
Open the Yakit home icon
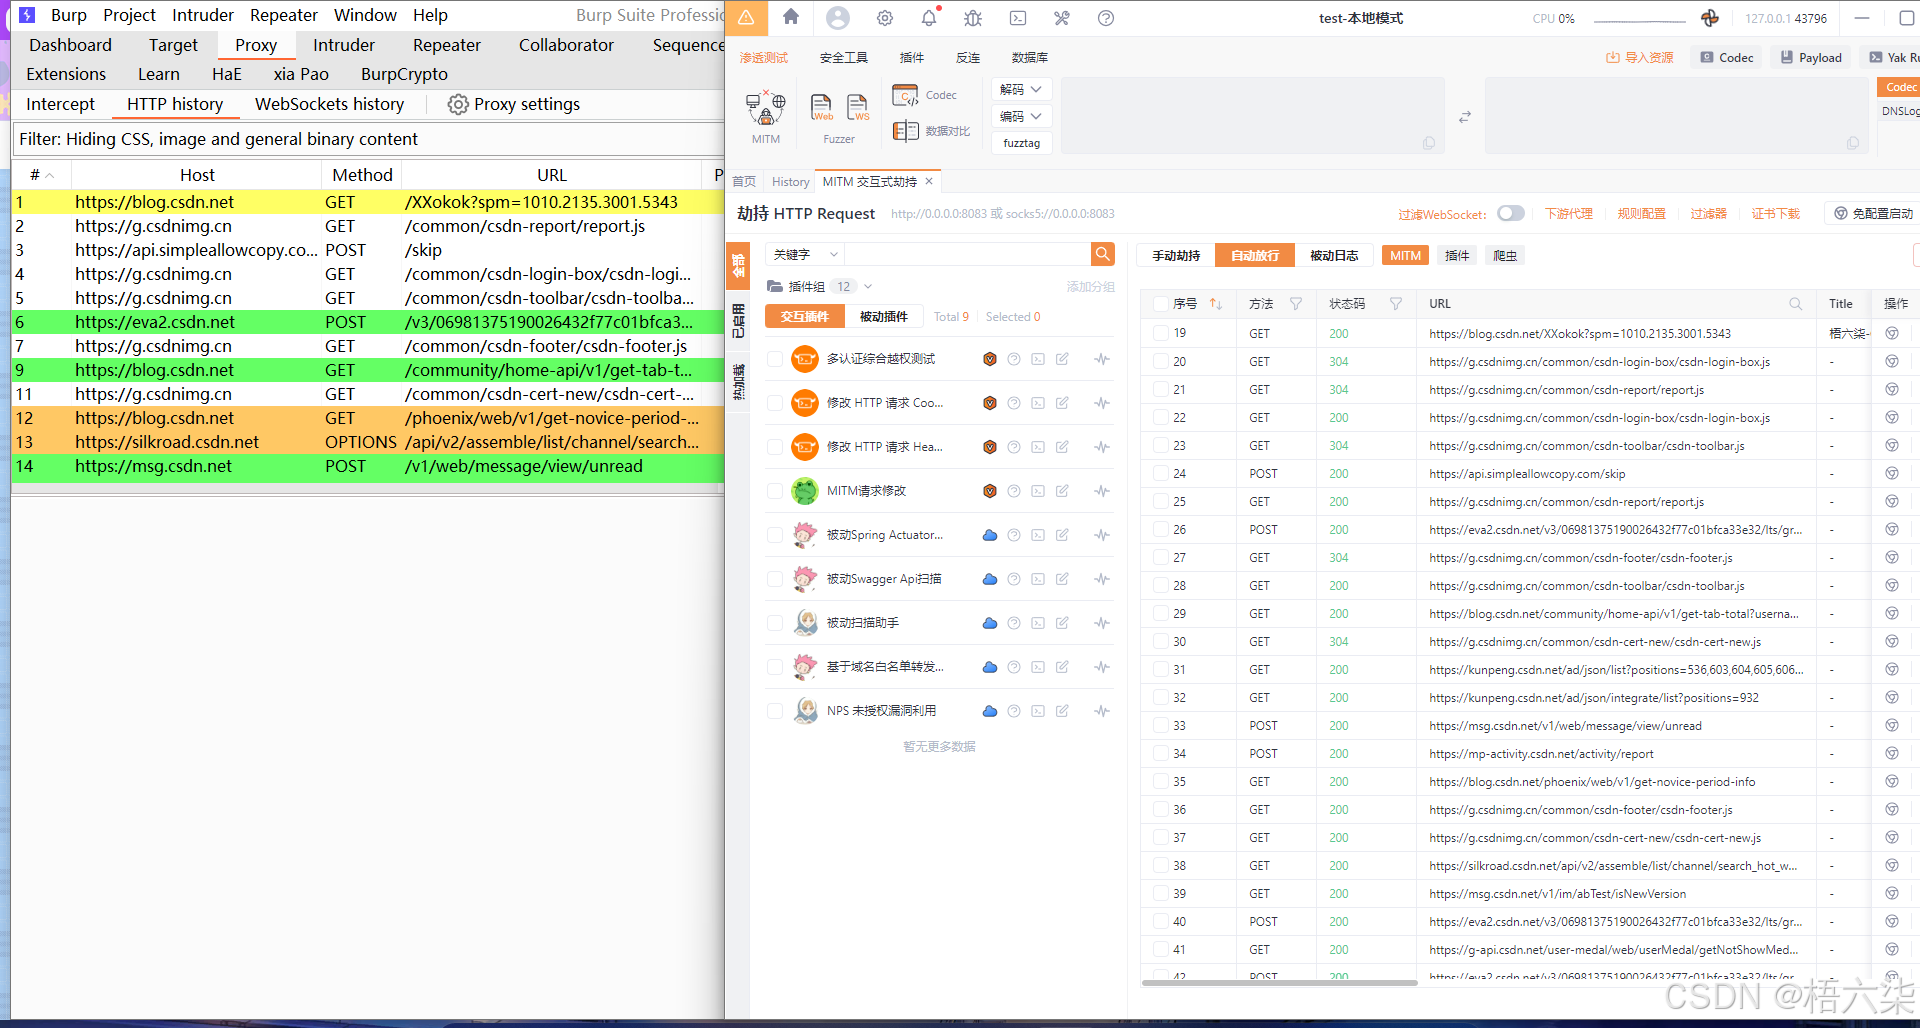tap(791, 17)
